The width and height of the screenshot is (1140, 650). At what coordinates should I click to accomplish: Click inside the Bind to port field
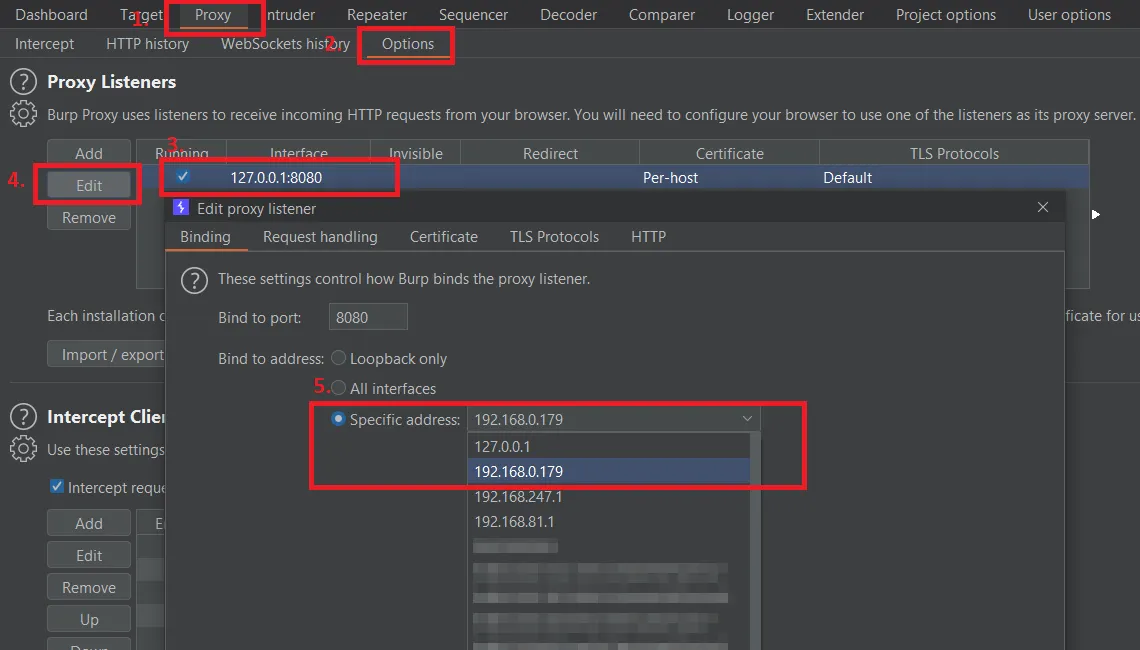click(x=367, y=316)
